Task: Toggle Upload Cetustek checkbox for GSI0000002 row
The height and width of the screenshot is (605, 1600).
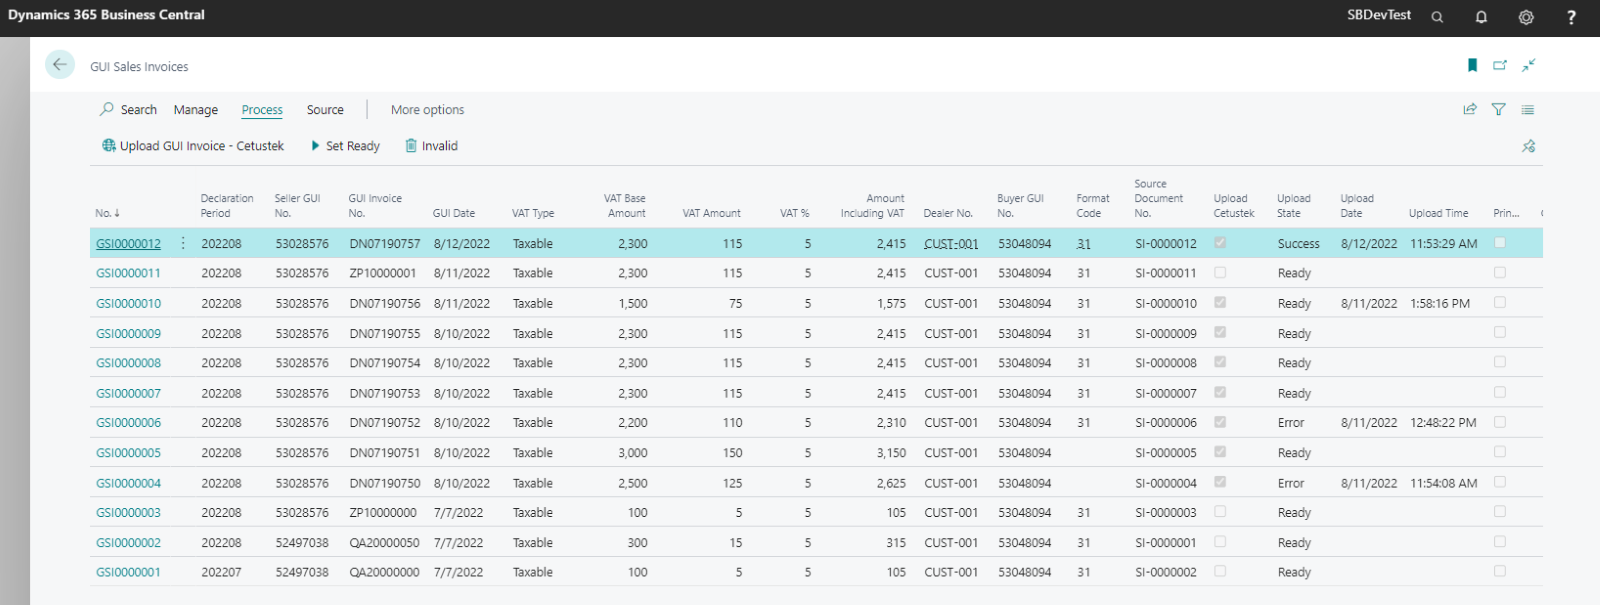Action: click(x=1220, y=541)
